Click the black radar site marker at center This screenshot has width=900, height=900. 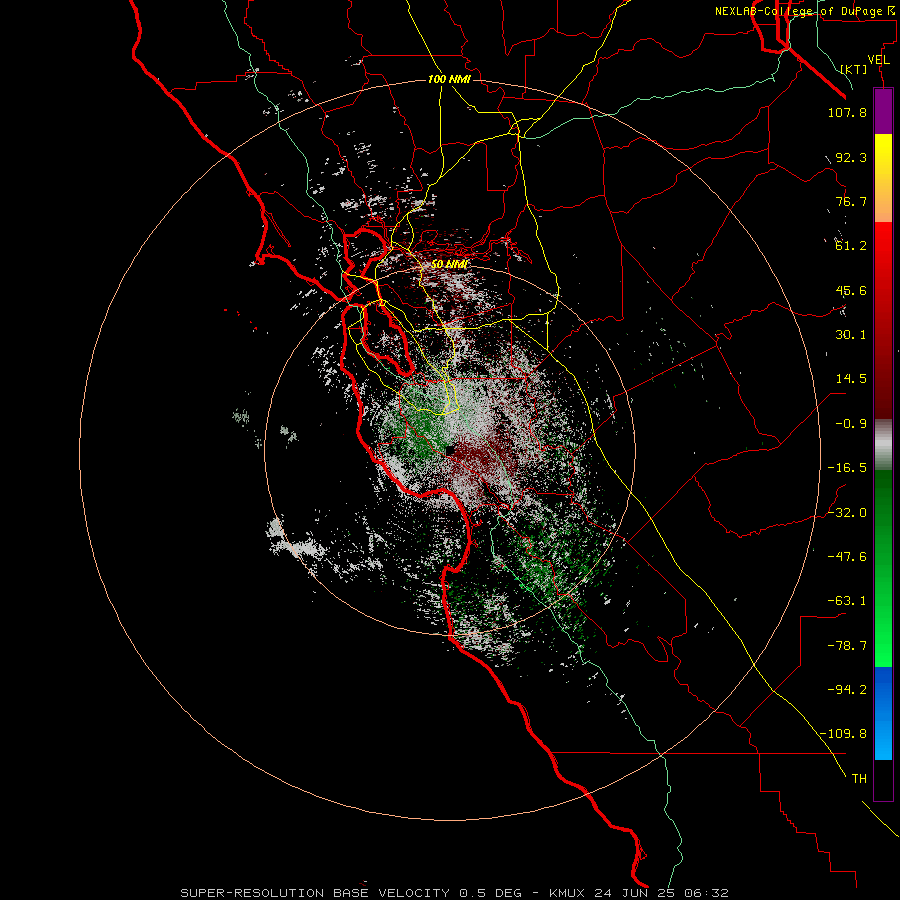click(450, 451)
